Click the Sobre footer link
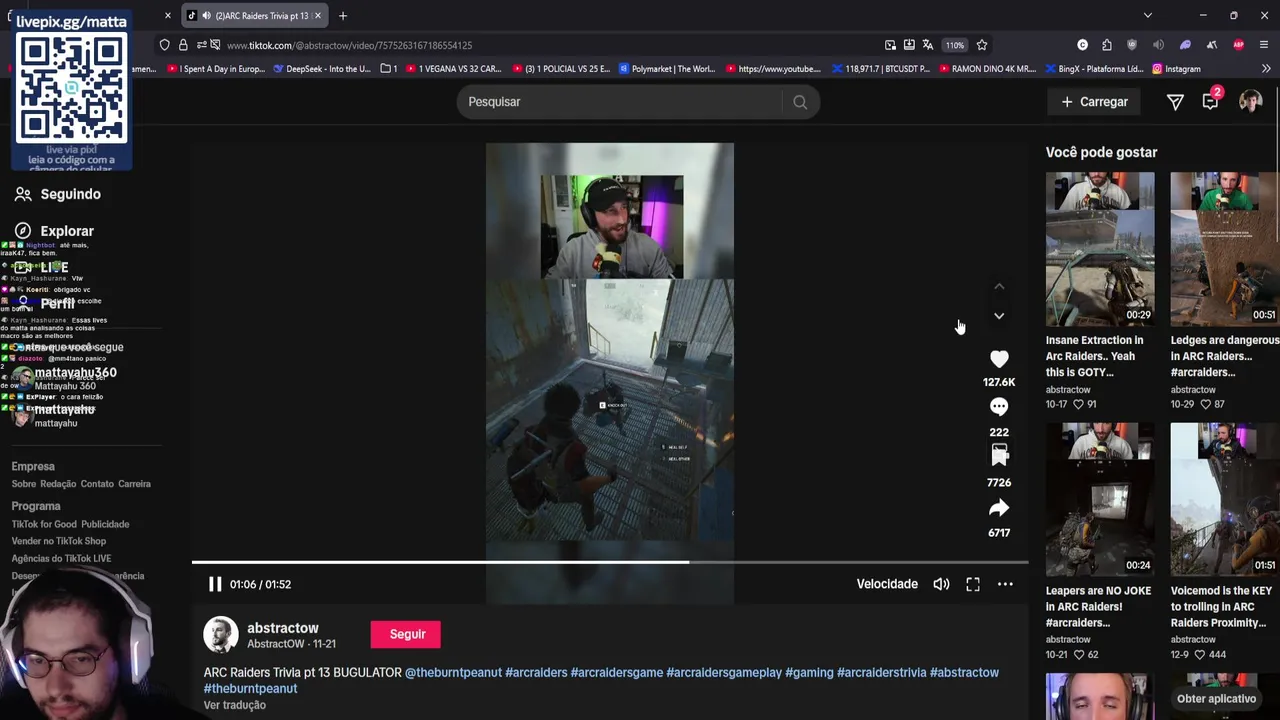This screenshot has width=1280, height=720. click(x=24, y=484)
